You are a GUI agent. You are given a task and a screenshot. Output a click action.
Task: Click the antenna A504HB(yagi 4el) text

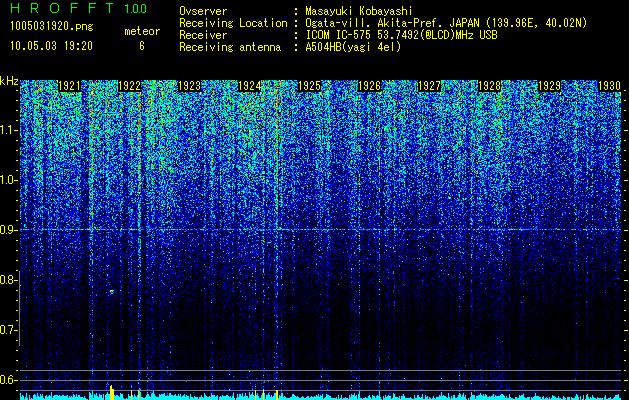click(x=353, y=47)
